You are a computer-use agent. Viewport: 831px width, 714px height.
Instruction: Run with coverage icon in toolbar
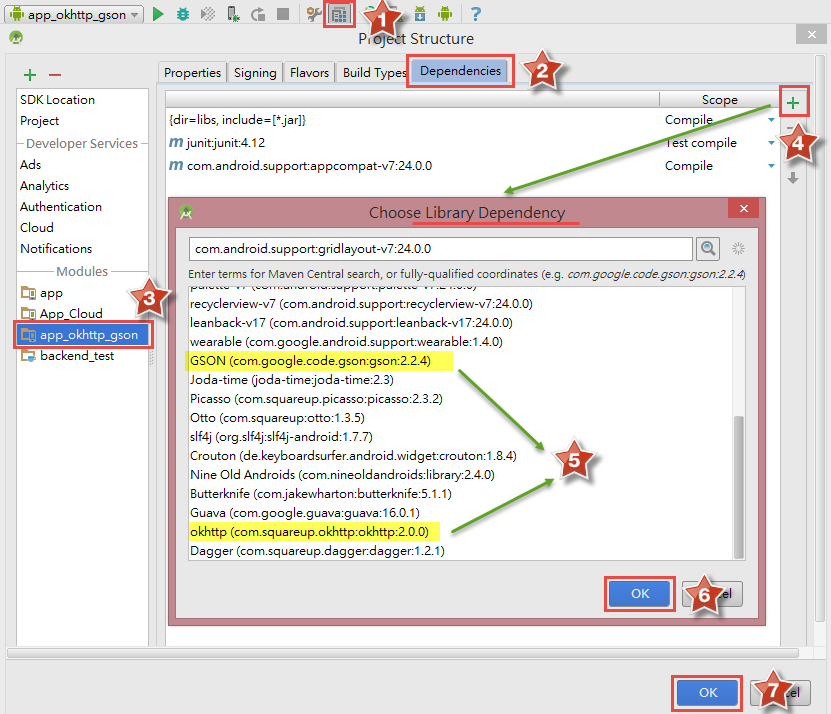208,14
